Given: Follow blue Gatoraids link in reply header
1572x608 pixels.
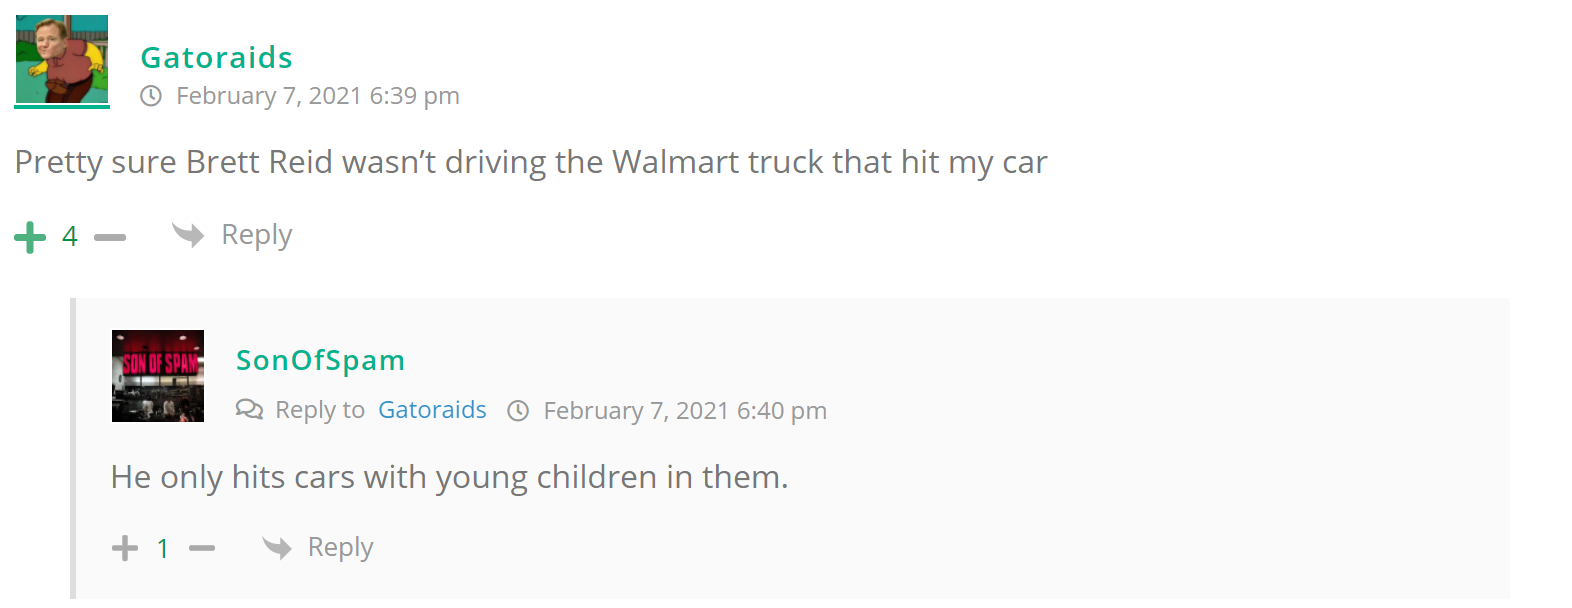Looking at the screenshot, I should point(432,410).
